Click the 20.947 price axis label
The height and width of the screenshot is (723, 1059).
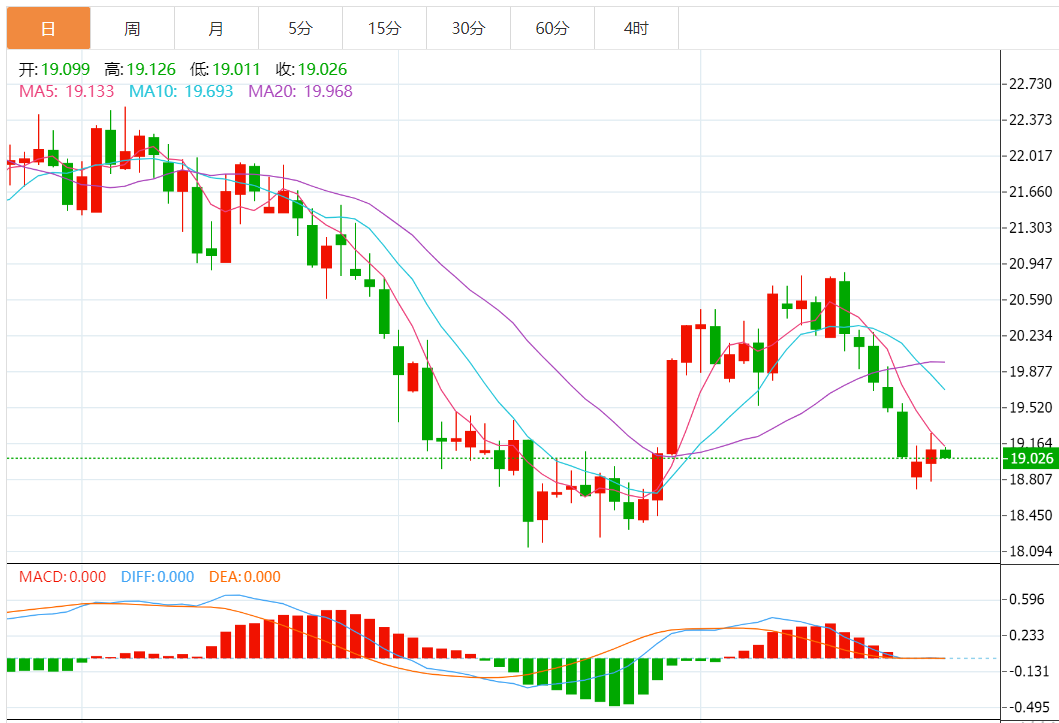click(x=1030, y=263)
